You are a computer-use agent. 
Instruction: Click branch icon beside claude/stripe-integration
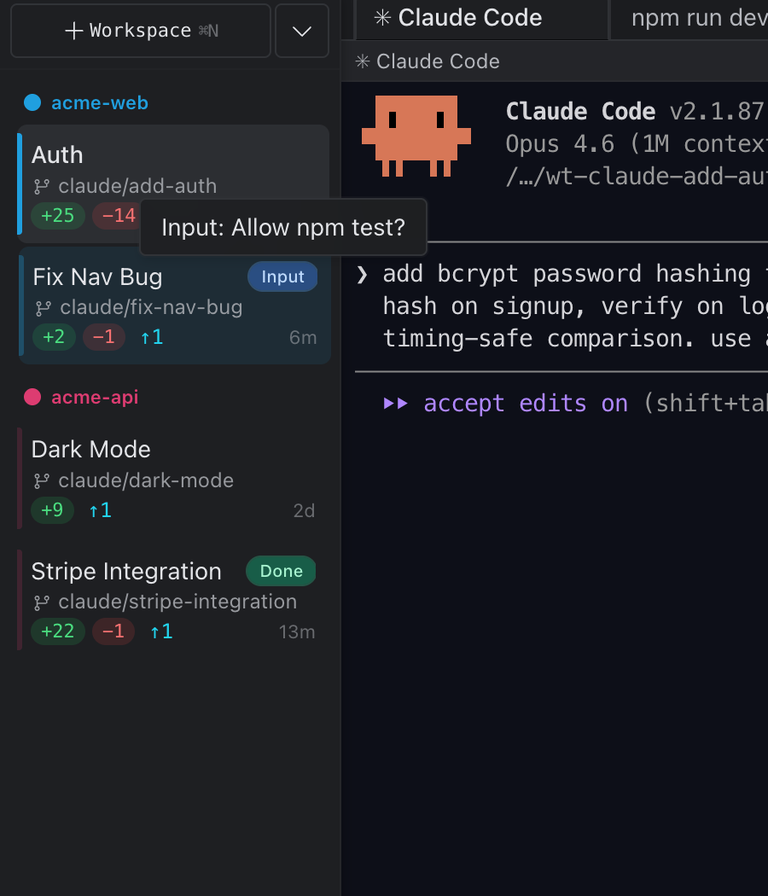tap(41, 602)
